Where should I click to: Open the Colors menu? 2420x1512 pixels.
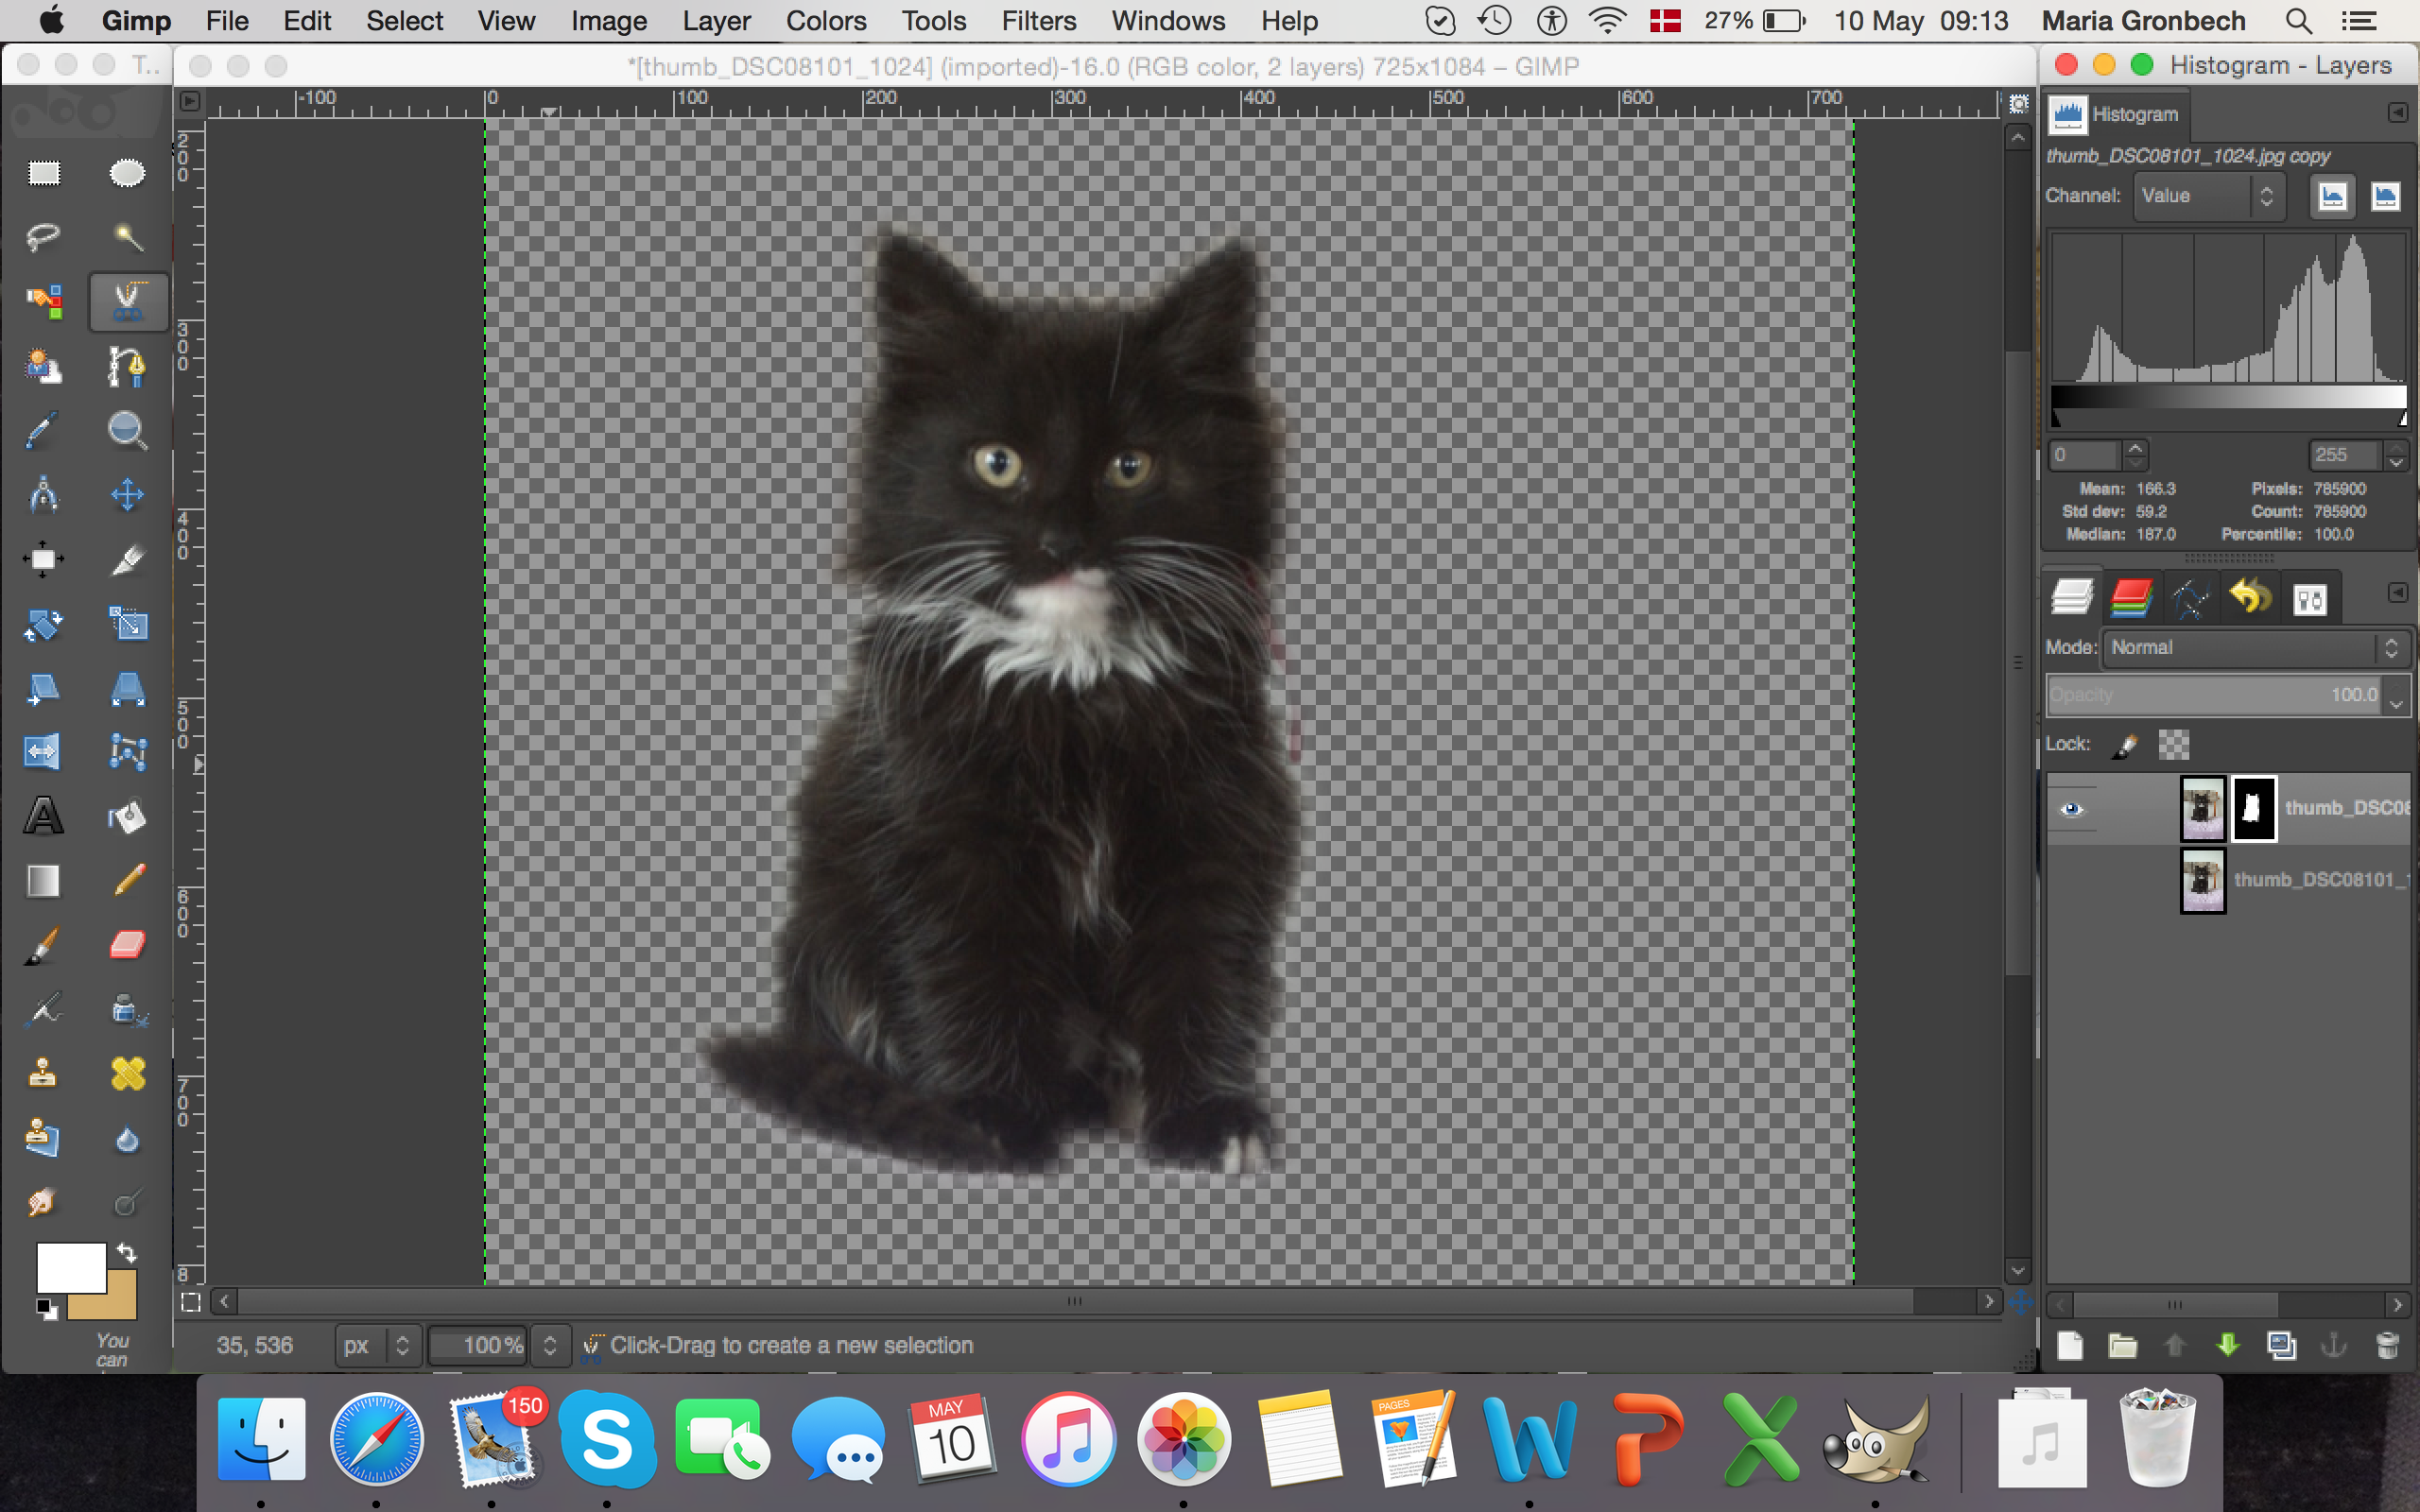click(826, 21)
